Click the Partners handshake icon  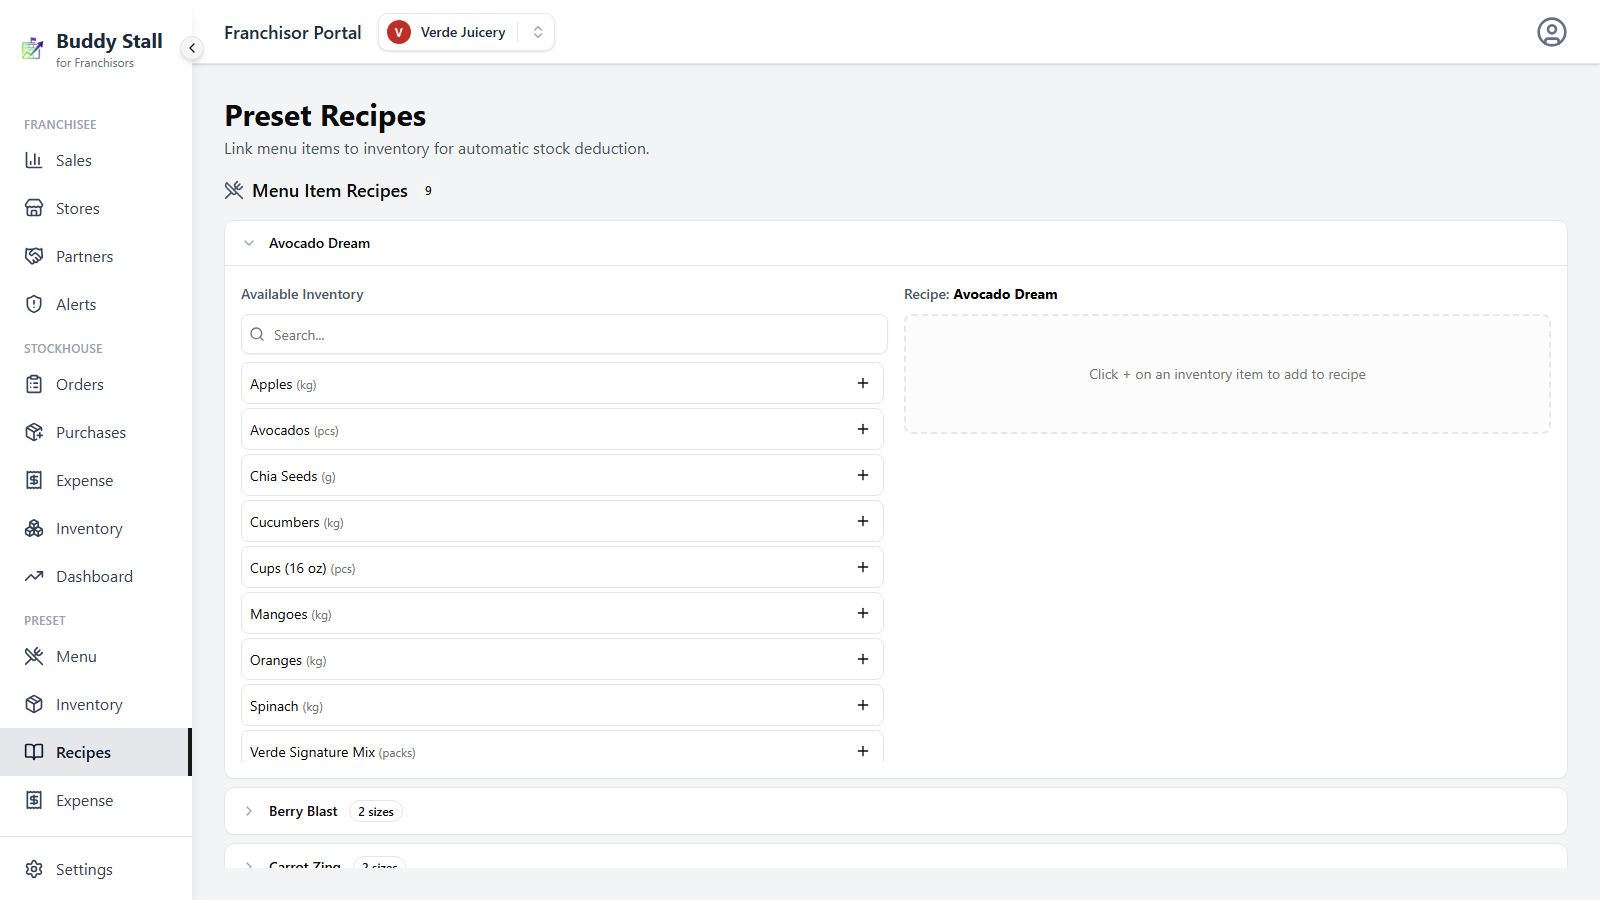pyautogui.click(x=34, y=256)
